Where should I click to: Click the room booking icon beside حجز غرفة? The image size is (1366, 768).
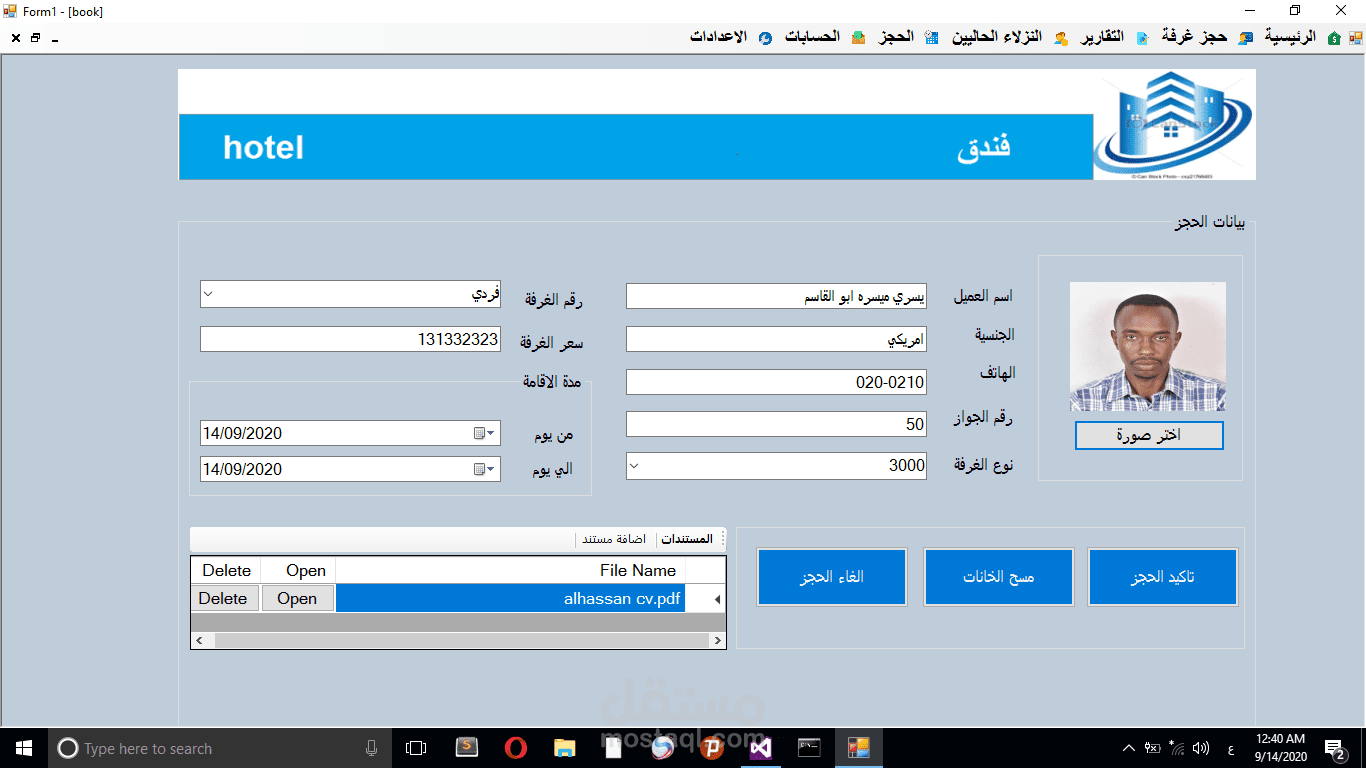[1245, 38]
